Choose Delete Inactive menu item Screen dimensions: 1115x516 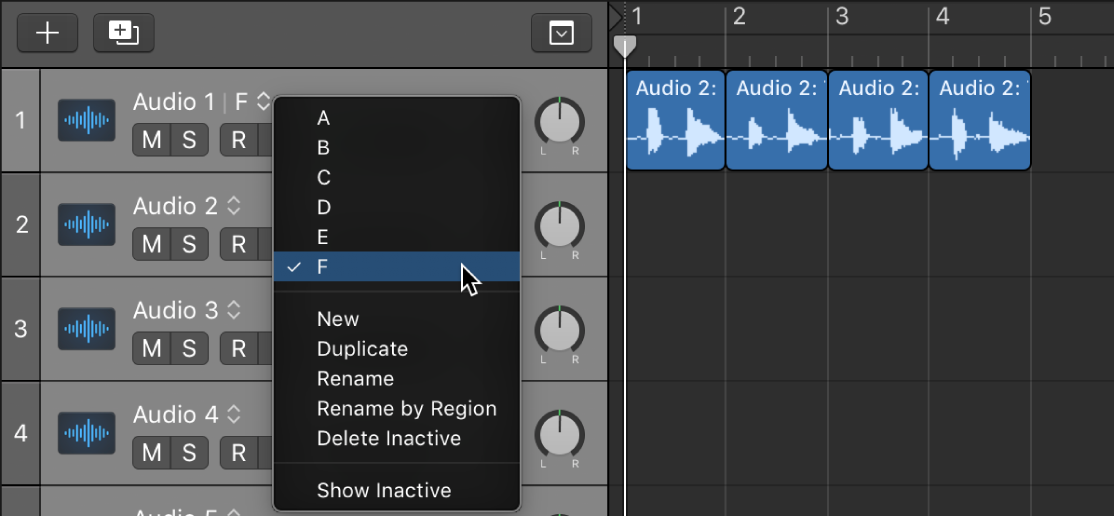pos(397,439)
